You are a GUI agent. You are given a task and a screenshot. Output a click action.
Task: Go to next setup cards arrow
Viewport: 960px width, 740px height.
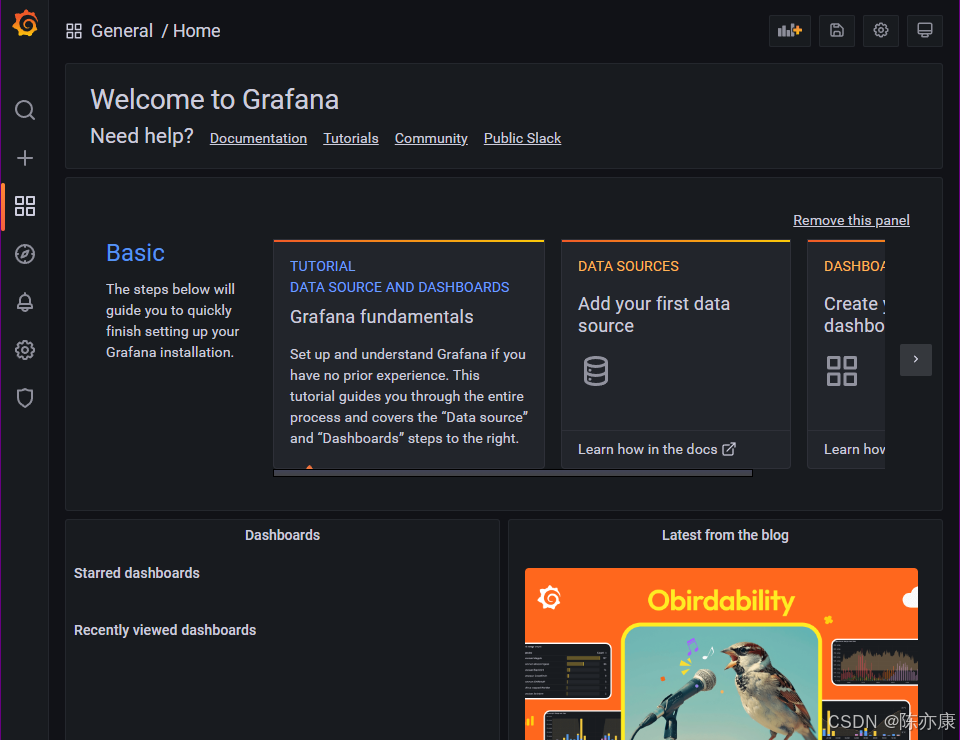916,359
